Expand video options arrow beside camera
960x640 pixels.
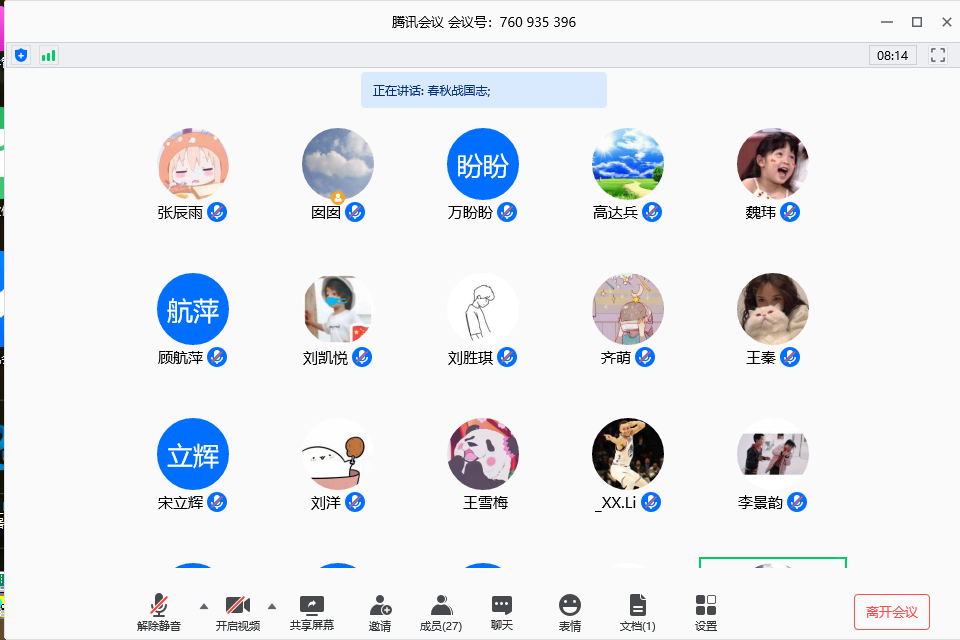point(272,606)
